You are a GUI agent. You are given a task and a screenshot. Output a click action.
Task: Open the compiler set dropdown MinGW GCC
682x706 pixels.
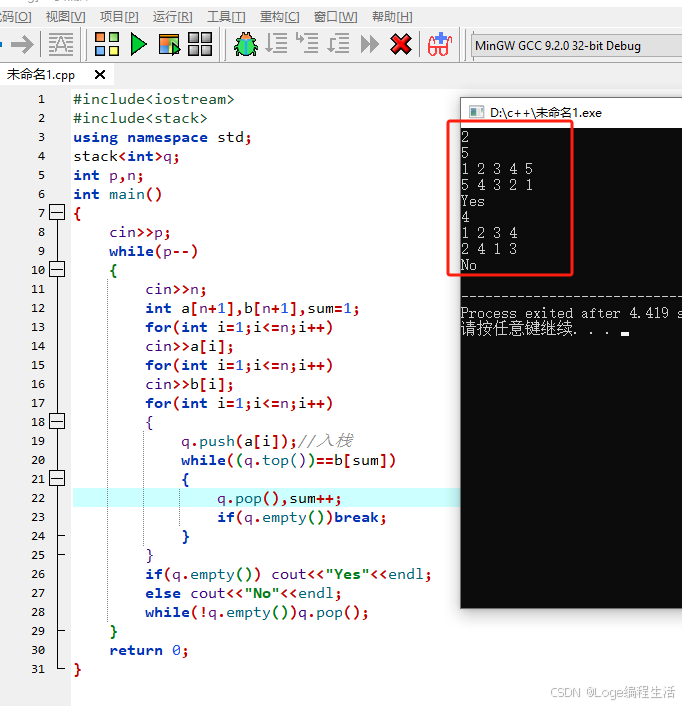(x=577, y=45)
